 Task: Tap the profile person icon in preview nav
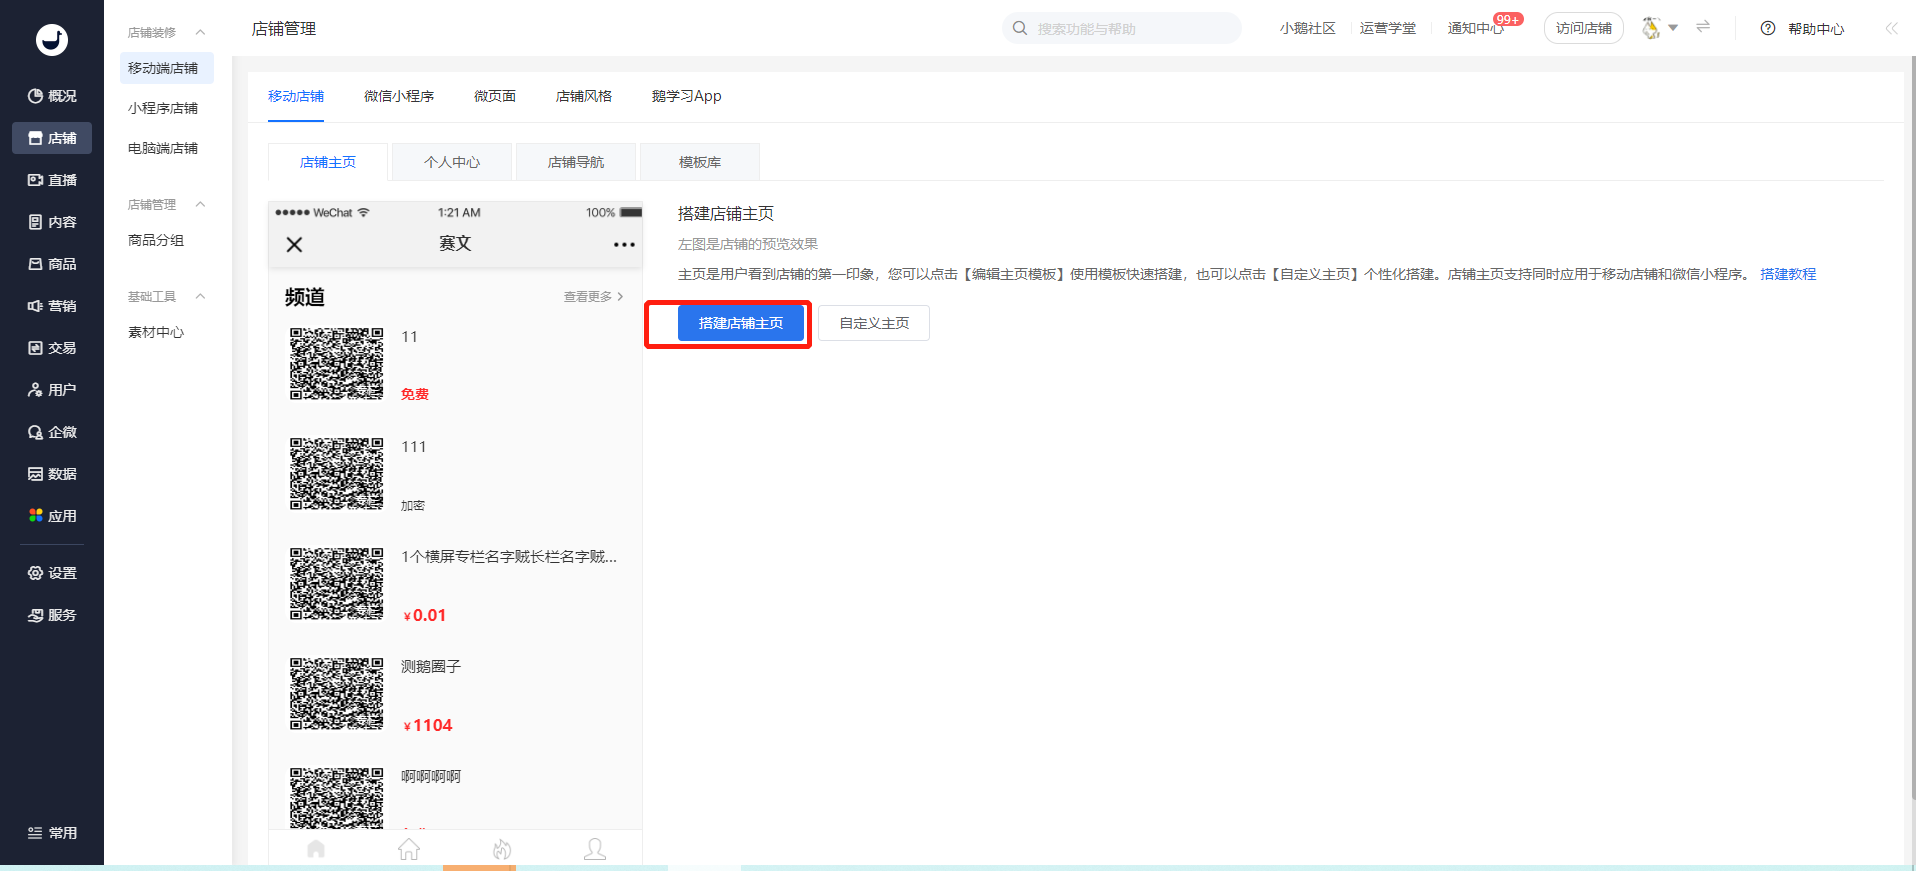click(595, 849)
